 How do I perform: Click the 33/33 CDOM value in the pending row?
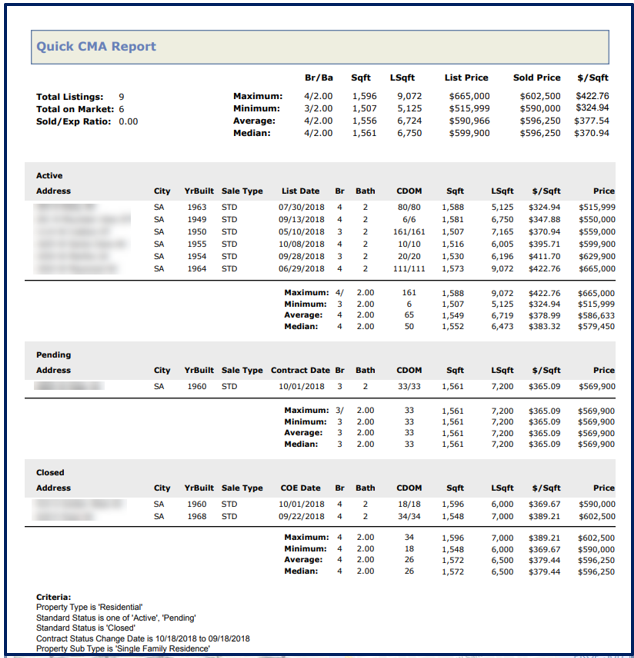[x=408, y=386]
